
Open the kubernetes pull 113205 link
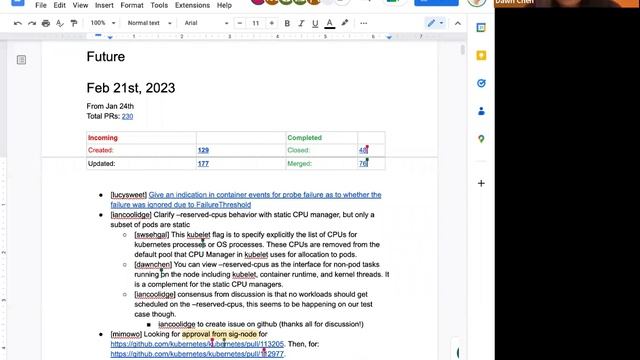coord(197,344)
